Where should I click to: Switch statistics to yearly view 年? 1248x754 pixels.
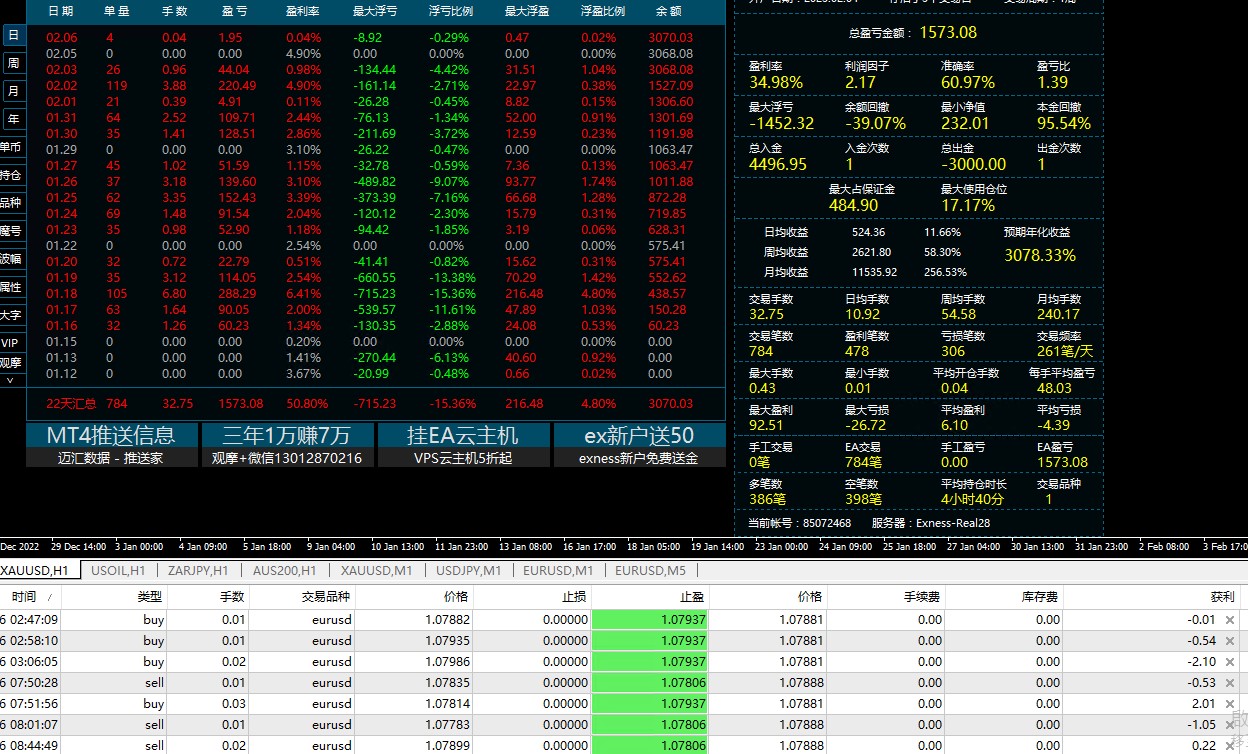[13, 119]
